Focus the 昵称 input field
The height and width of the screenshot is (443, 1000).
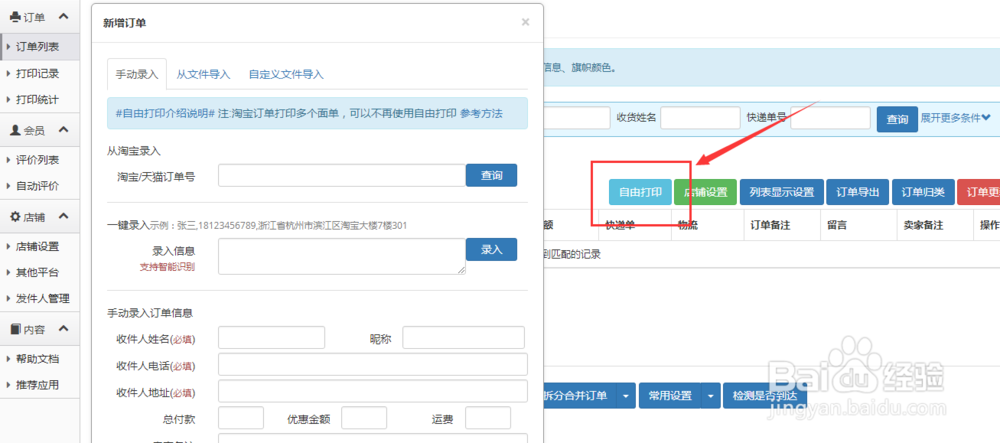click(464, 338)
